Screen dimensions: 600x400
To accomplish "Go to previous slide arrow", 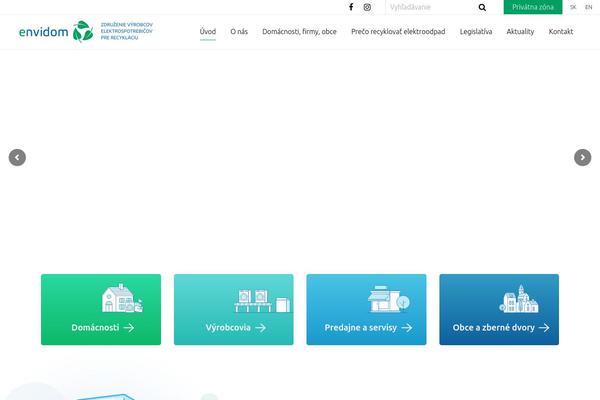I will click(17, 157).
